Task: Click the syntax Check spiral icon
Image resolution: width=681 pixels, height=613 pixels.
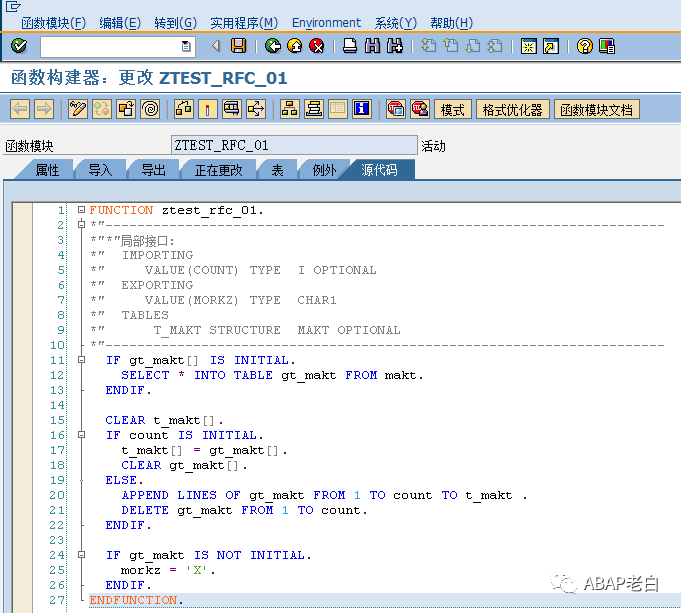Action: pyautogui.click(x=150, y=109)
